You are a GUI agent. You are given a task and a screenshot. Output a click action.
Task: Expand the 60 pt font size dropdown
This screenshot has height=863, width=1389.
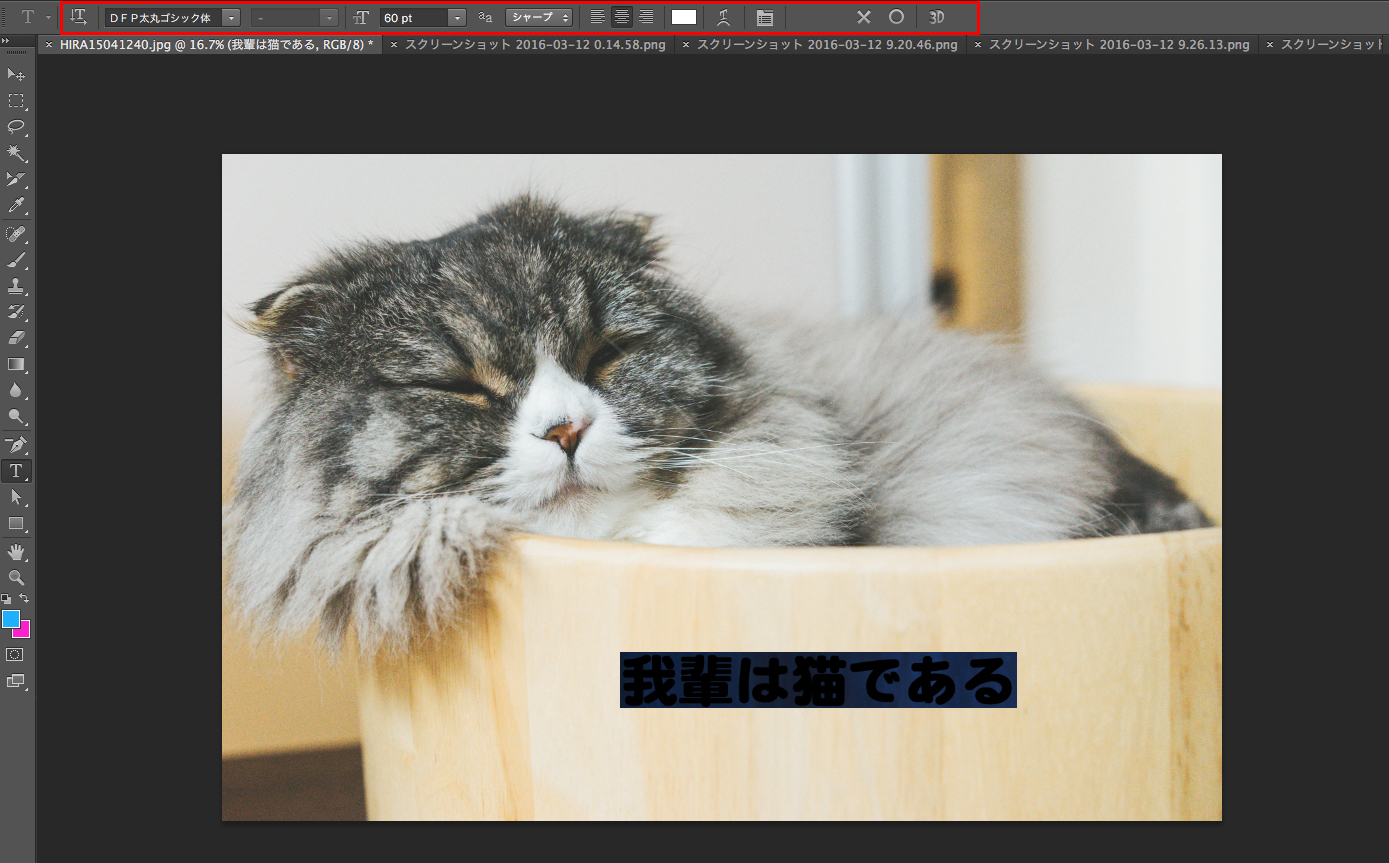[x=457, y=18]
